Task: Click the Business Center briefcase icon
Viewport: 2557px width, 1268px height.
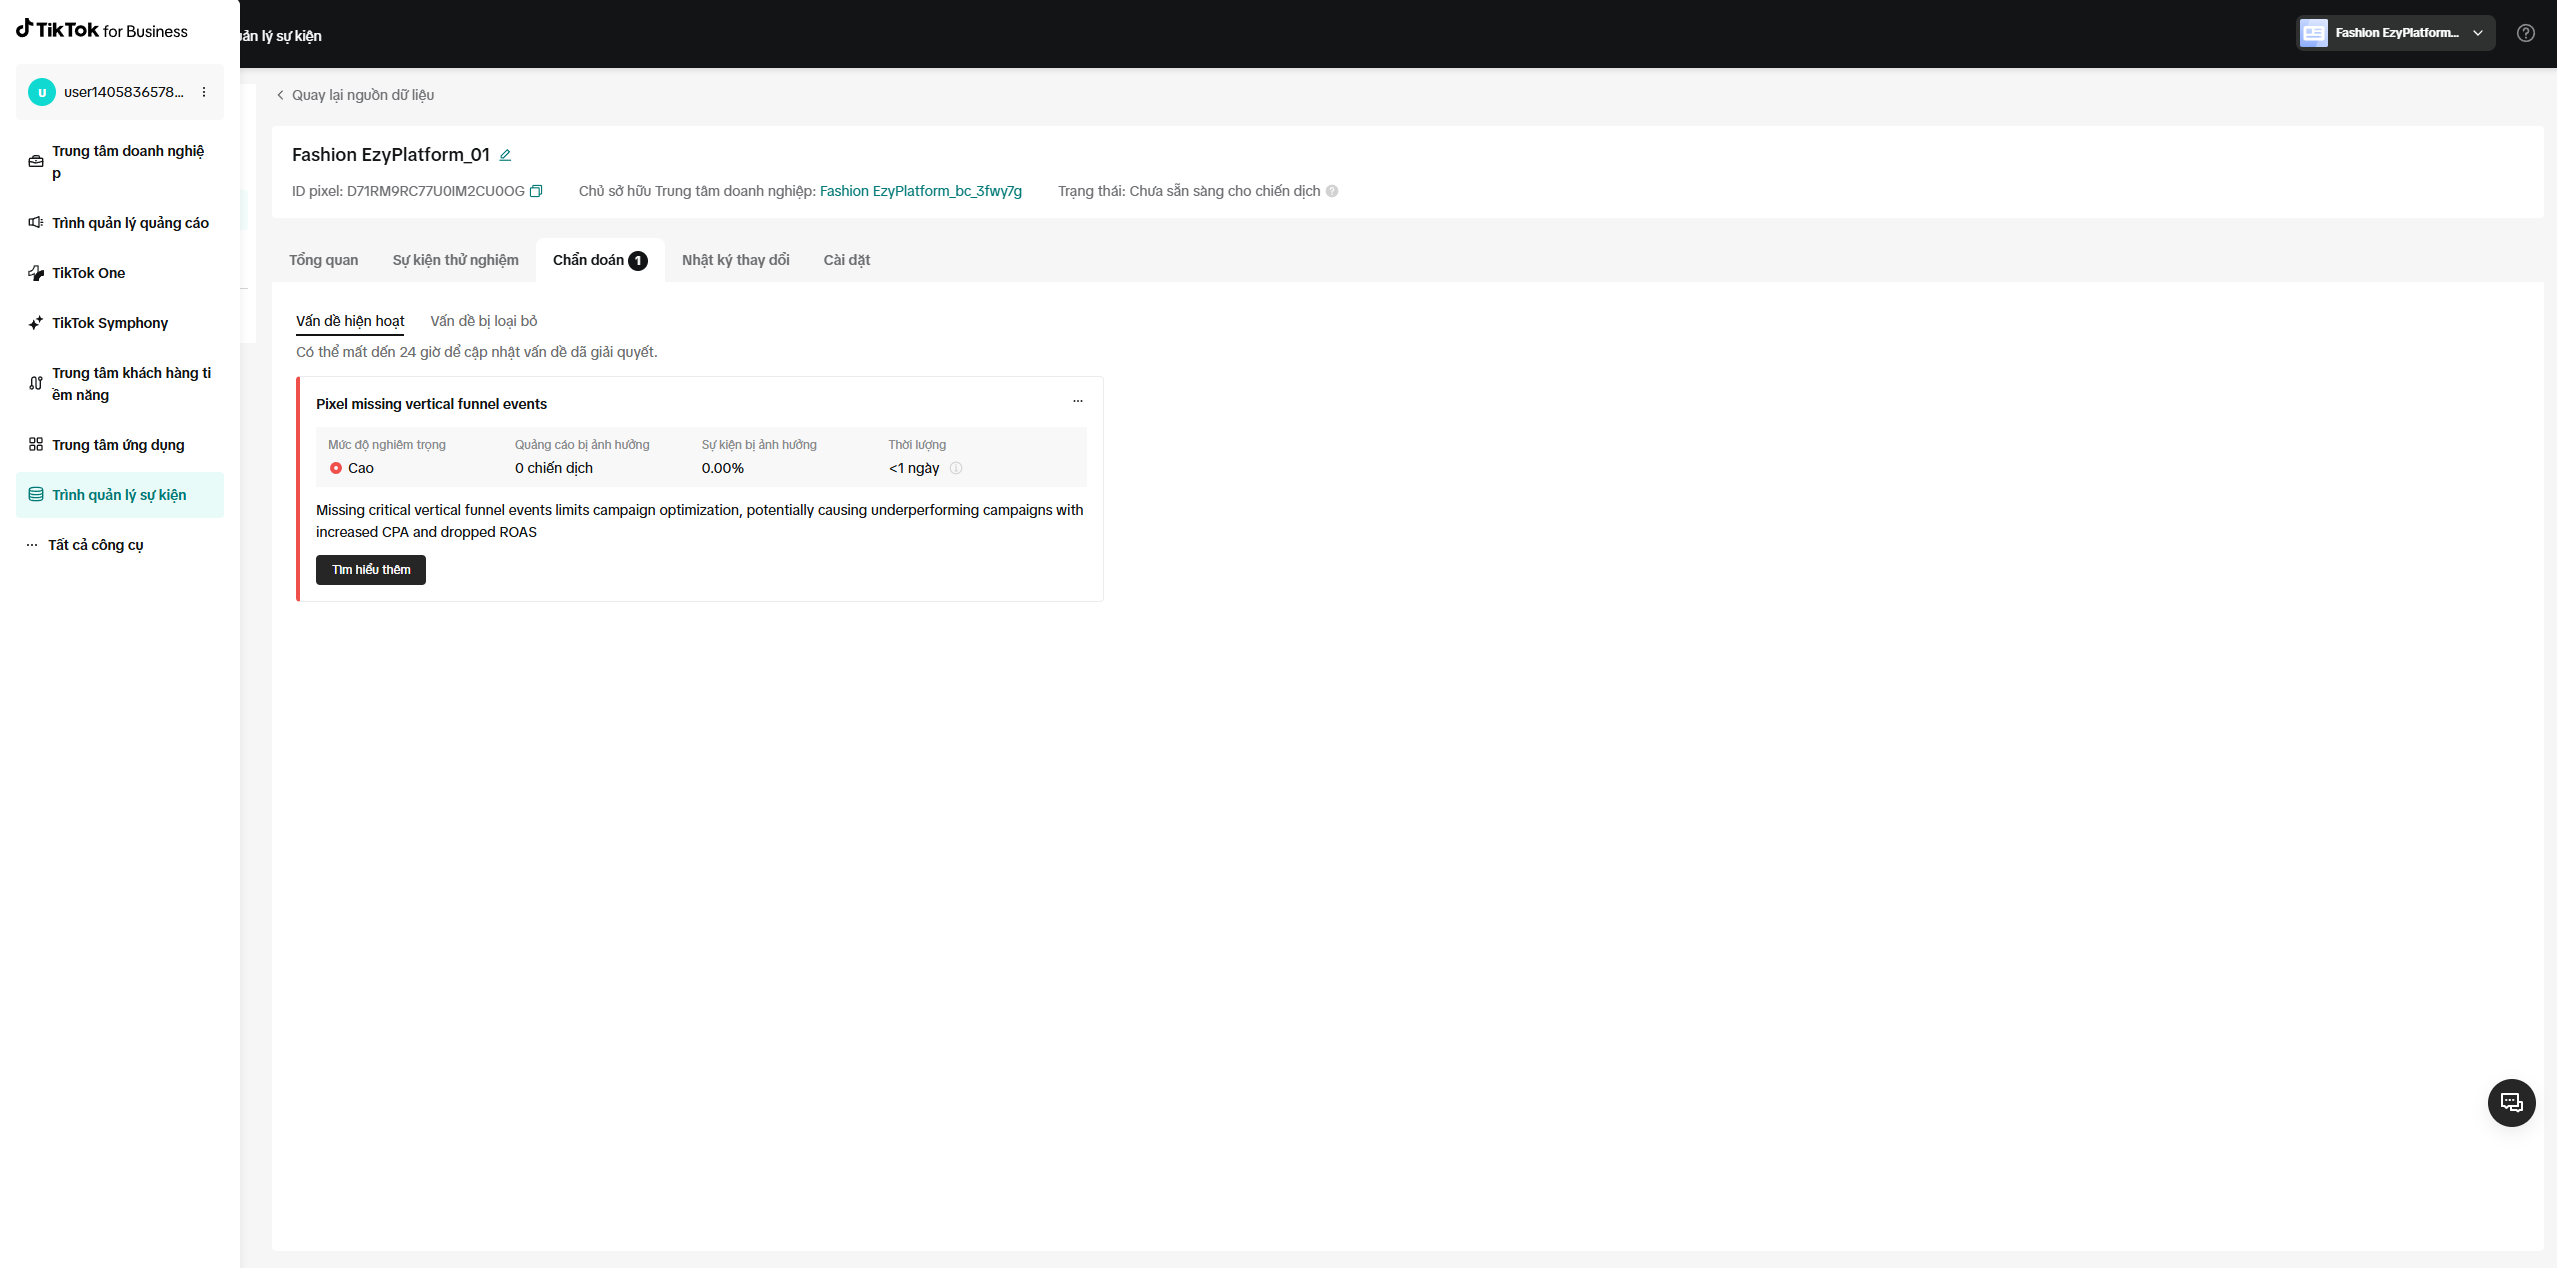Action: pyautogui.click(x=36, y=162)
